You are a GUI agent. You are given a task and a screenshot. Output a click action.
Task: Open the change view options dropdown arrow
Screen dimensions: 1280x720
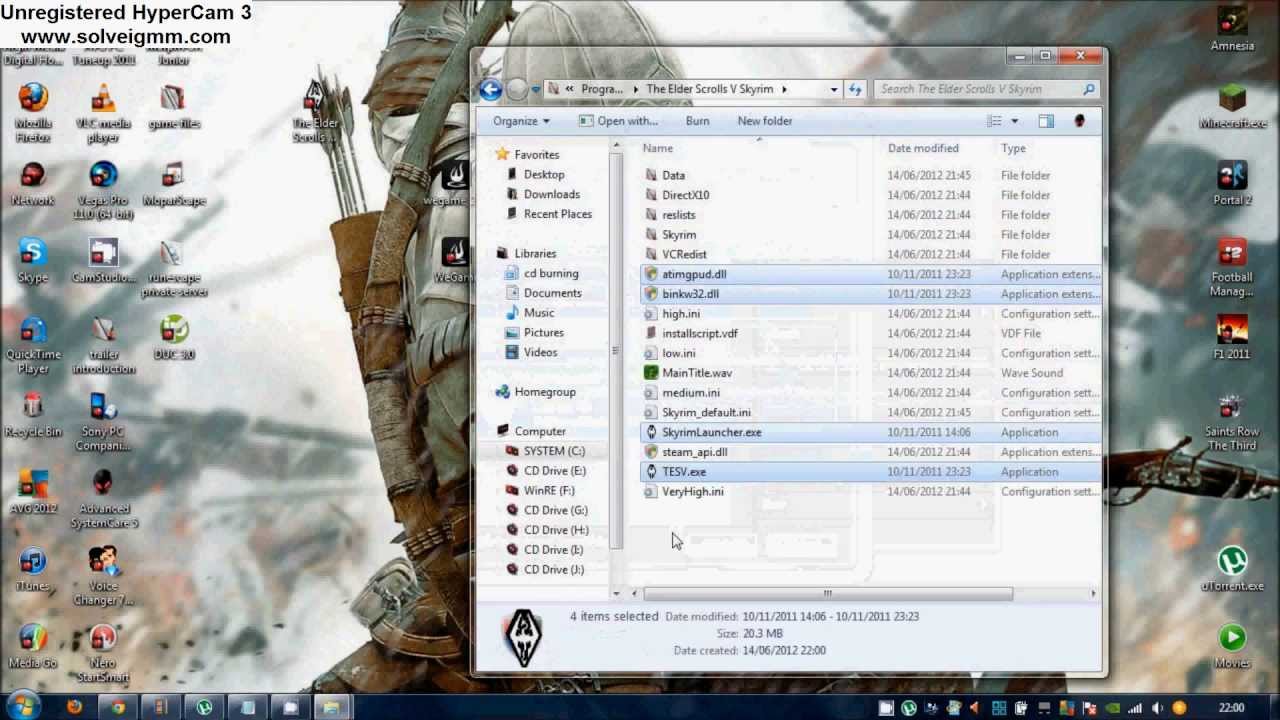pos(1014,121)
